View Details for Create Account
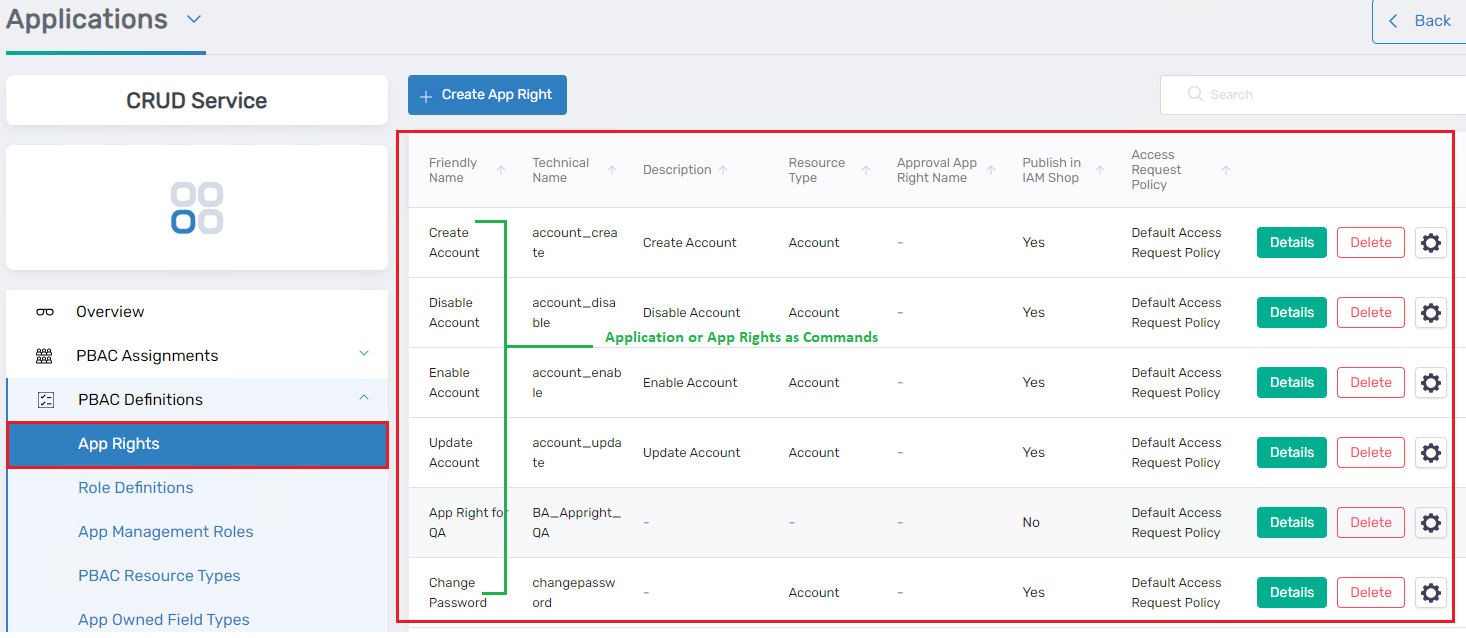The image size is (1466, 638). (x=1292, y=243)
